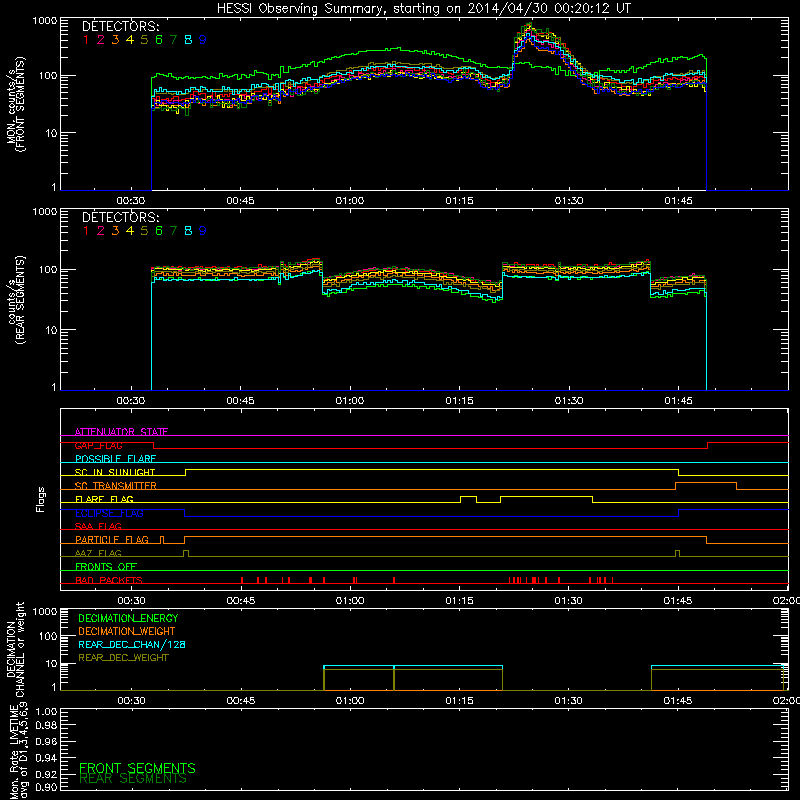Screen dimensions: 800x800
Task: Select detector 1 legend number in front segments plot
Action: tap(86, 40)
